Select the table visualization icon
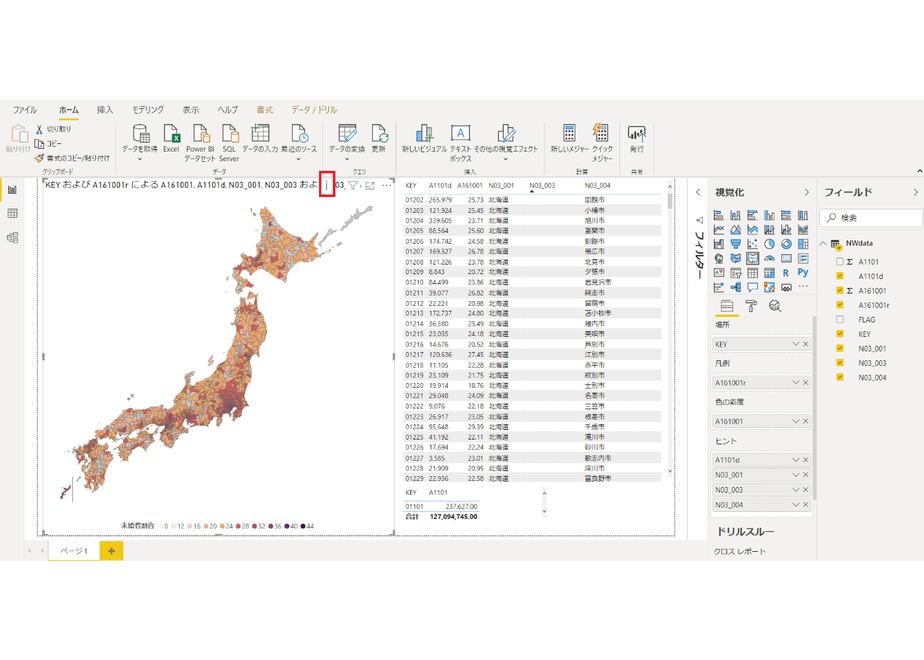Screen dimensions: 924x660 (753, 273)
